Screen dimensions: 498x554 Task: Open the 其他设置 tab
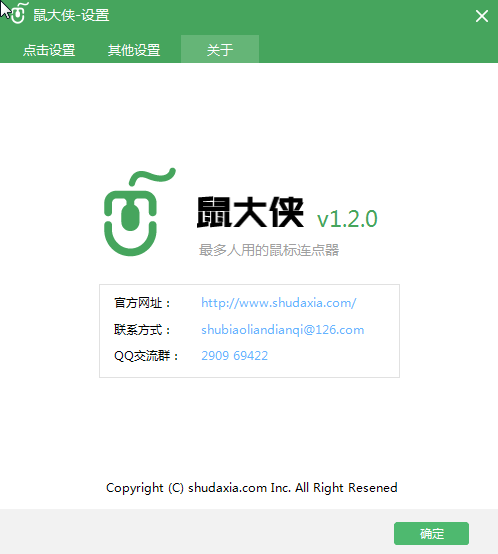click(x=134, y=50)
